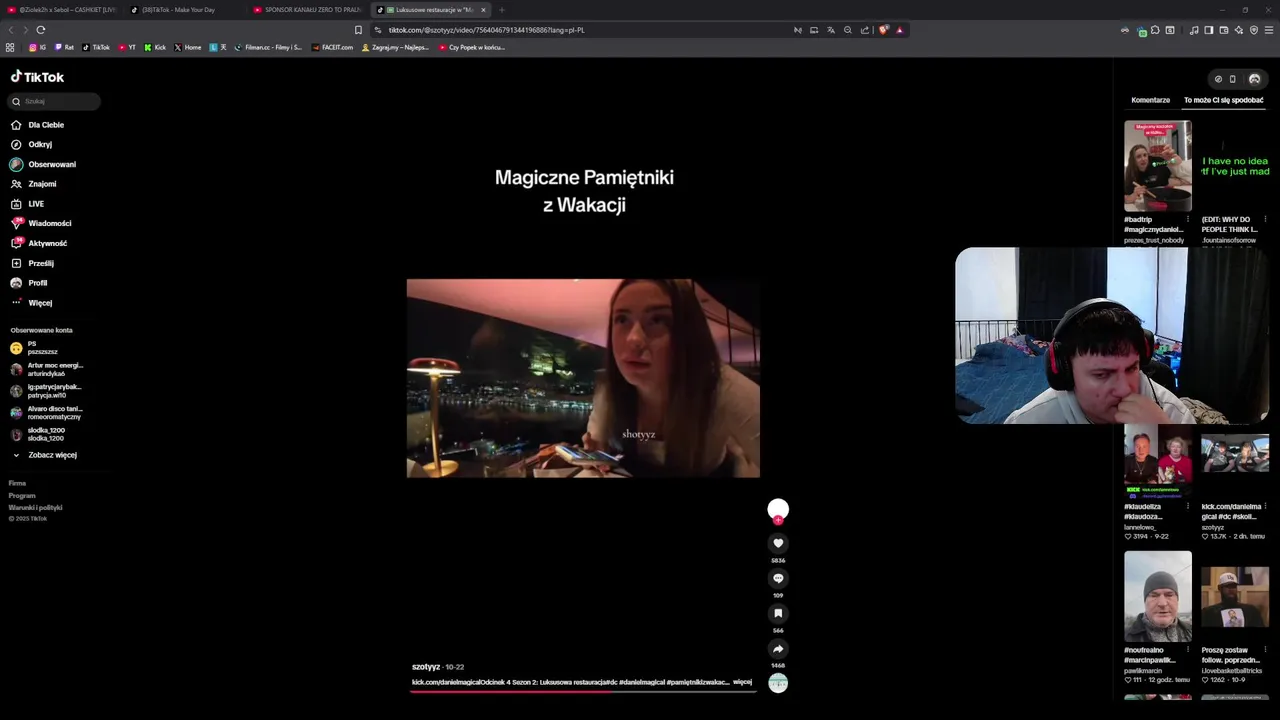
Task: Open browser hamburger main menu
Action: (1269, 30)
